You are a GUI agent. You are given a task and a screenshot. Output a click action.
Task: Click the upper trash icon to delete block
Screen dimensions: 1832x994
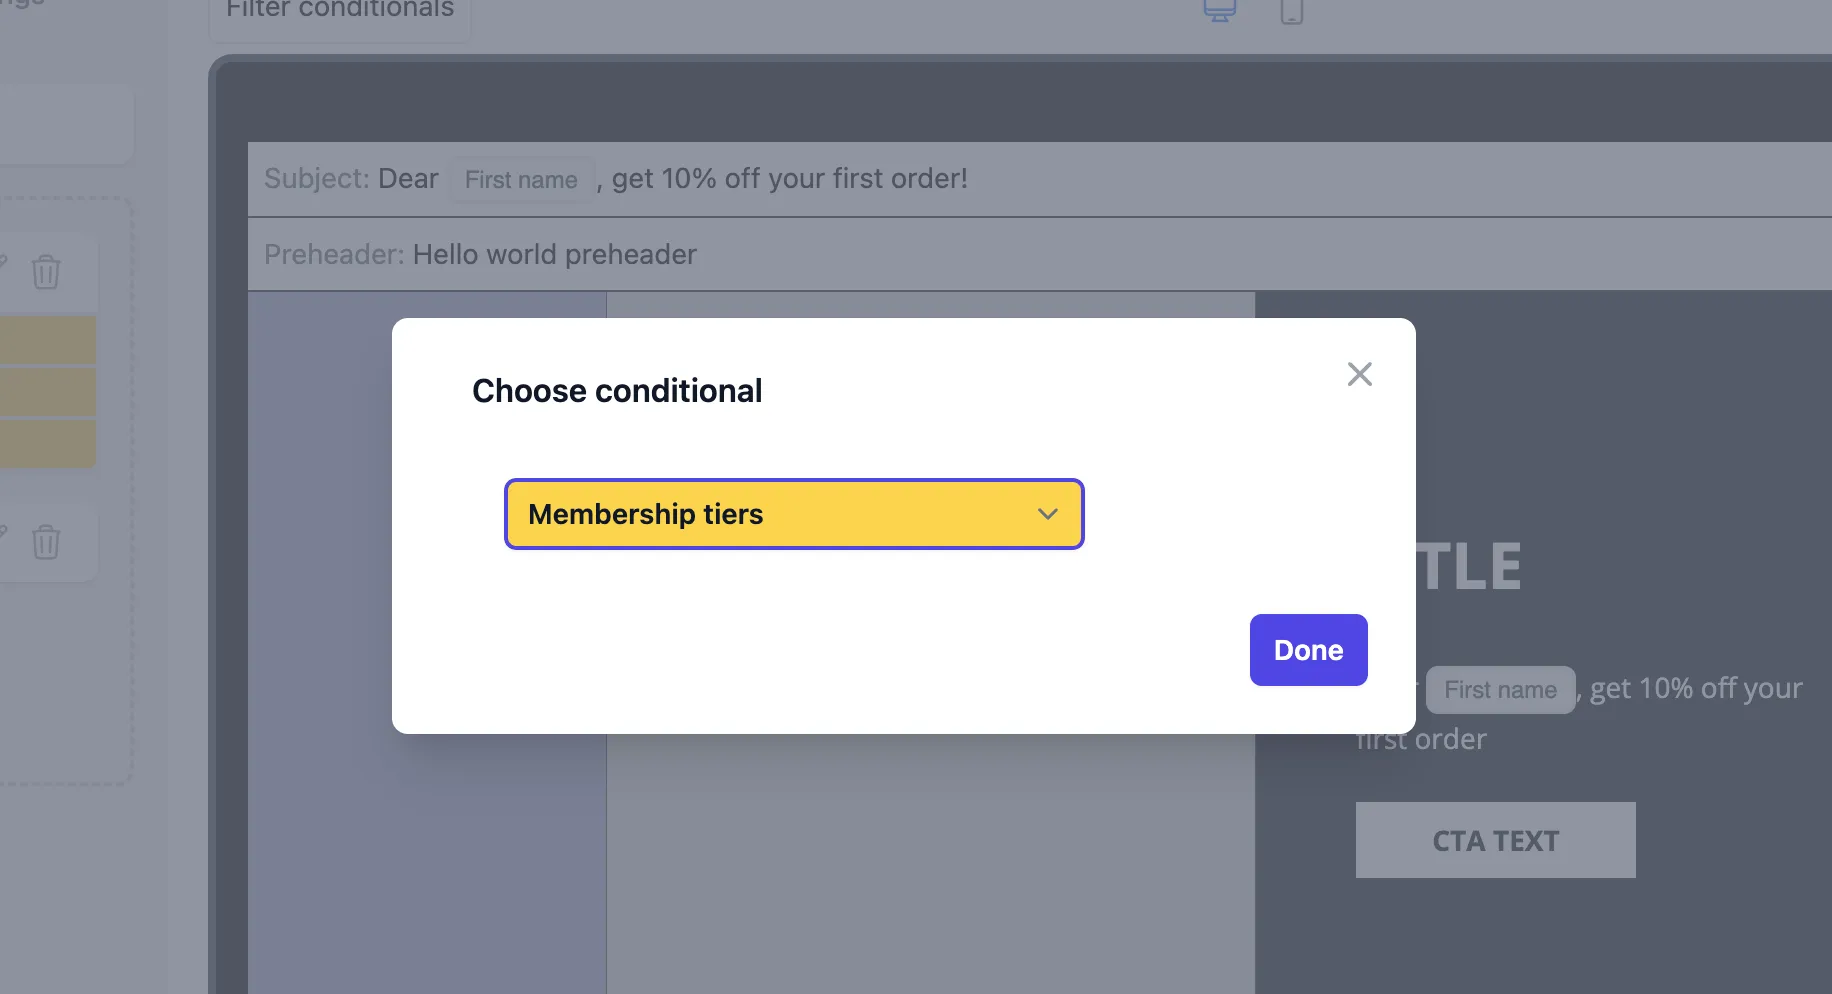coord(46,271)
